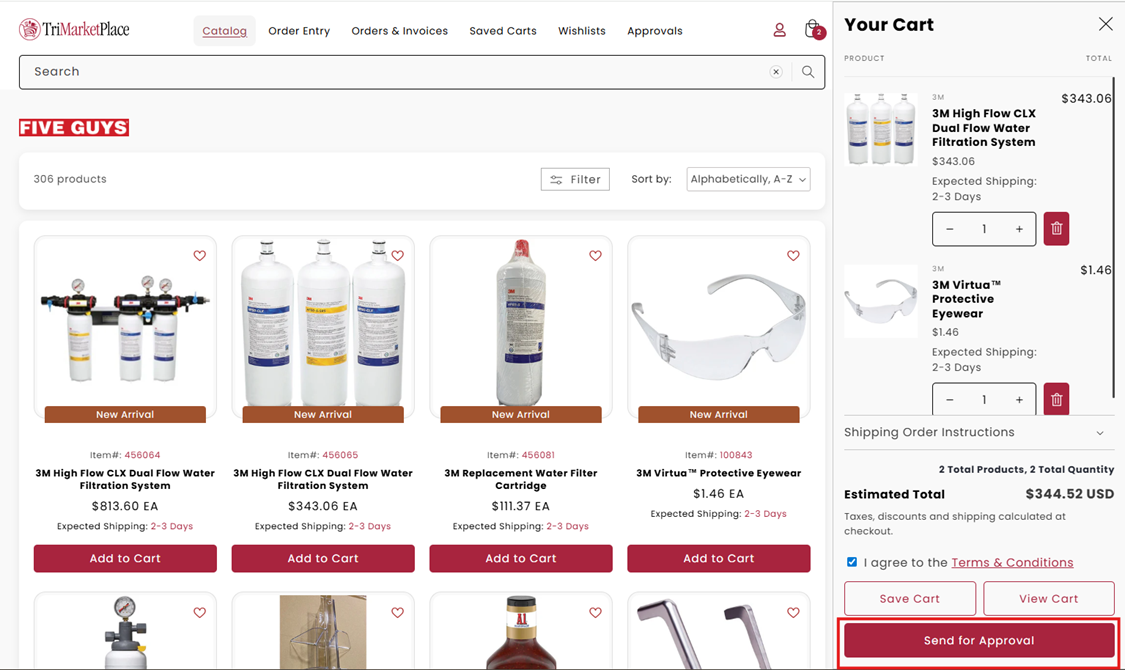Heart the 3M Replacement Water Filter Cartridge

tap(595, 255)
